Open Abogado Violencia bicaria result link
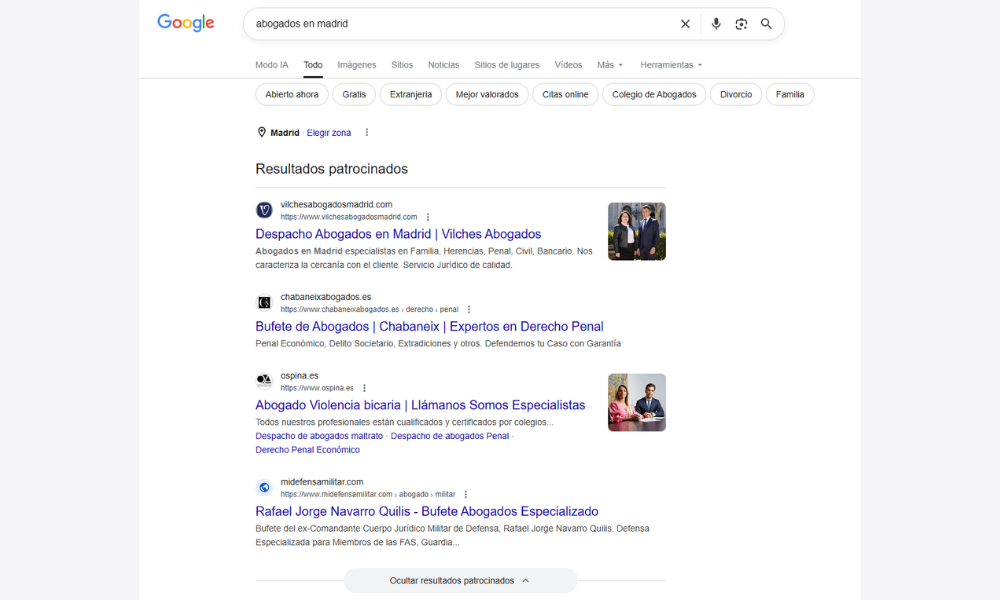Viewport: 1000px width, 600px height. point(420,405)
